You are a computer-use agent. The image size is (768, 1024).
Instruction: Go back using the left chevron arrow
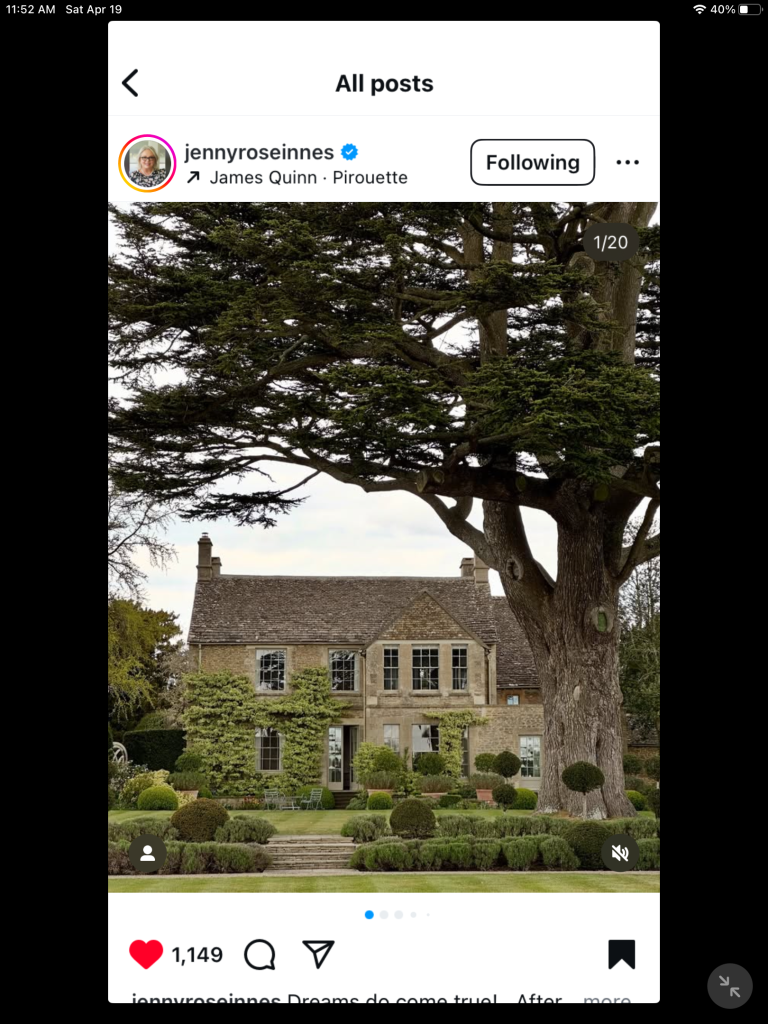click(130, 83)
